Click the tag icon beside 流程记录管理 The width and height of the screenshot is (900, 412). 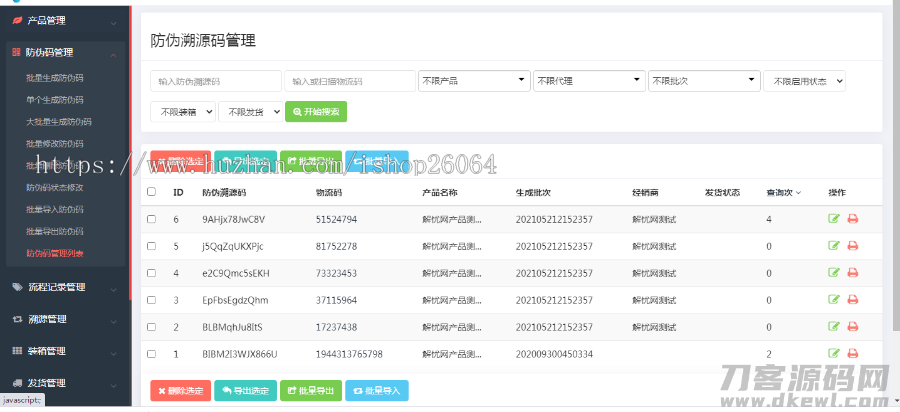tap(17, 287)
